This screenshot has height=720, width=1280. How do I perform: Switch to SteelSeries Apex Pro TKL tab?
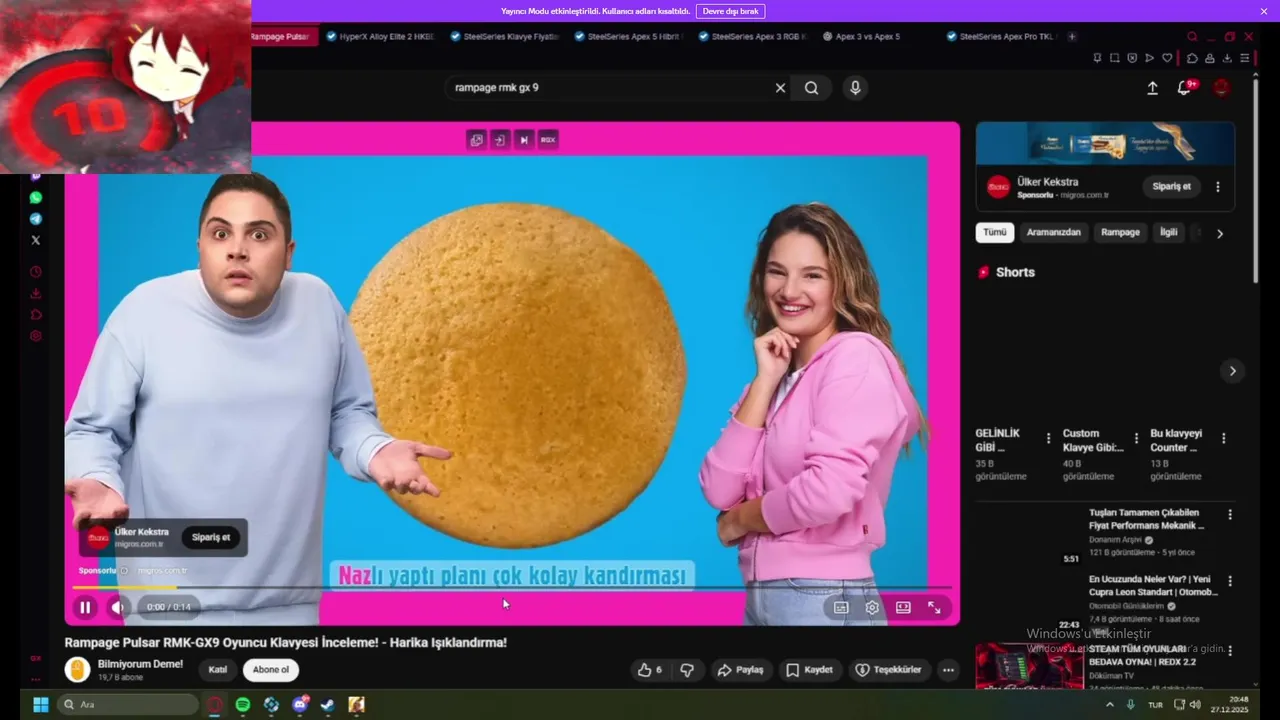point(1002,36)
